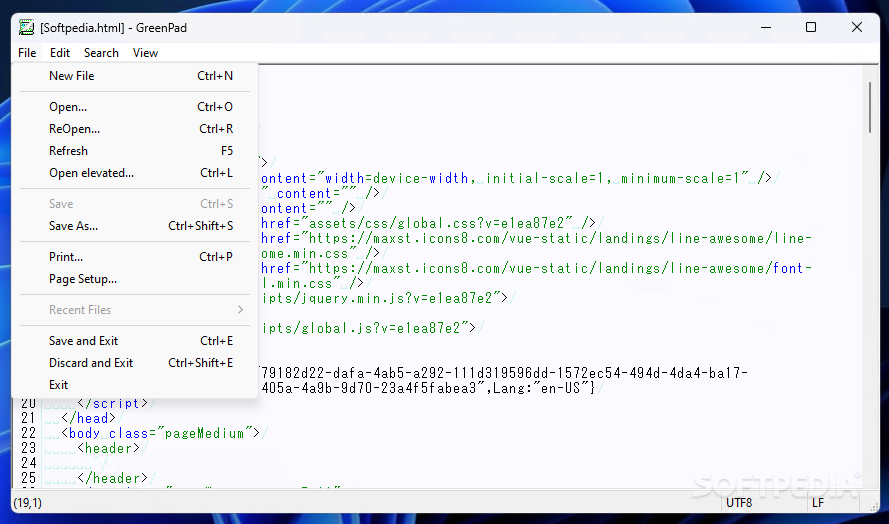Screen dimensions: 889x524
Task: Click the LF line ending indicator
Action: [817, 502]
